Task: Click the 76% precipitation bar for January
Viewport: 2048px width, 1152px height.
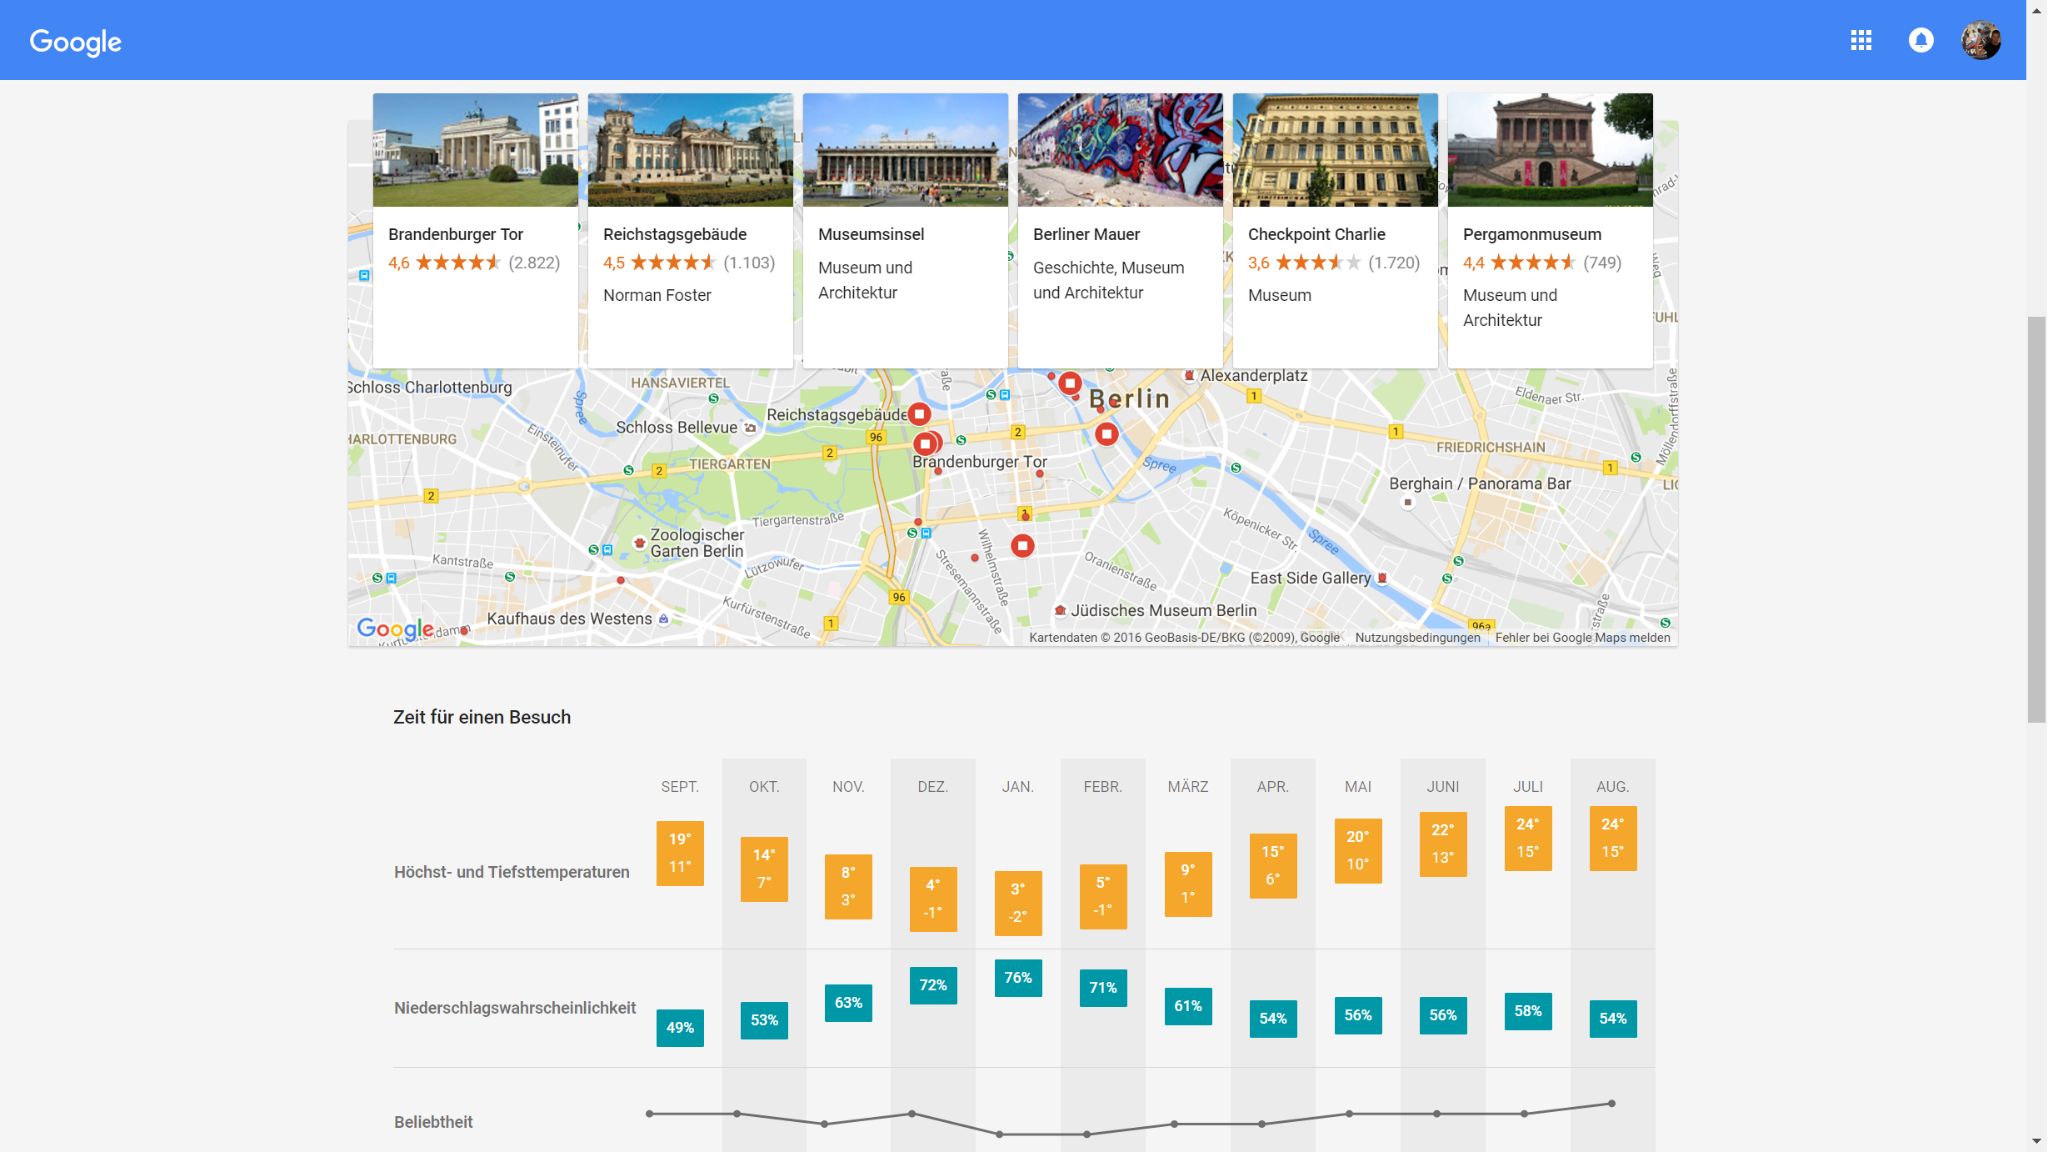Action: point(1018,978)
